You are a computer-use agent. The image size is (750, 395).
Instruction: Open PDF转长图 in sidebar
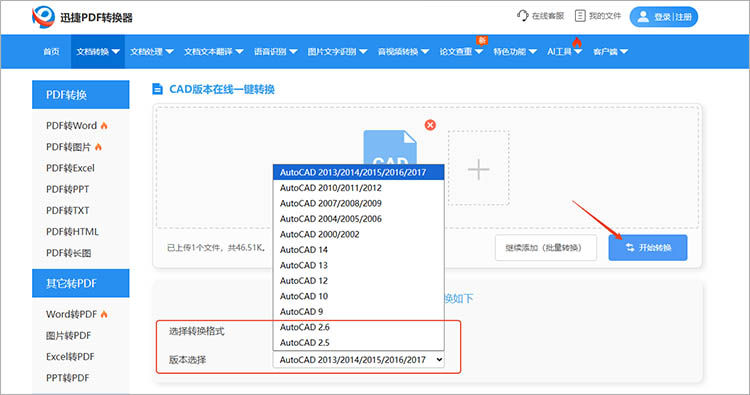[x=68, y=253]
